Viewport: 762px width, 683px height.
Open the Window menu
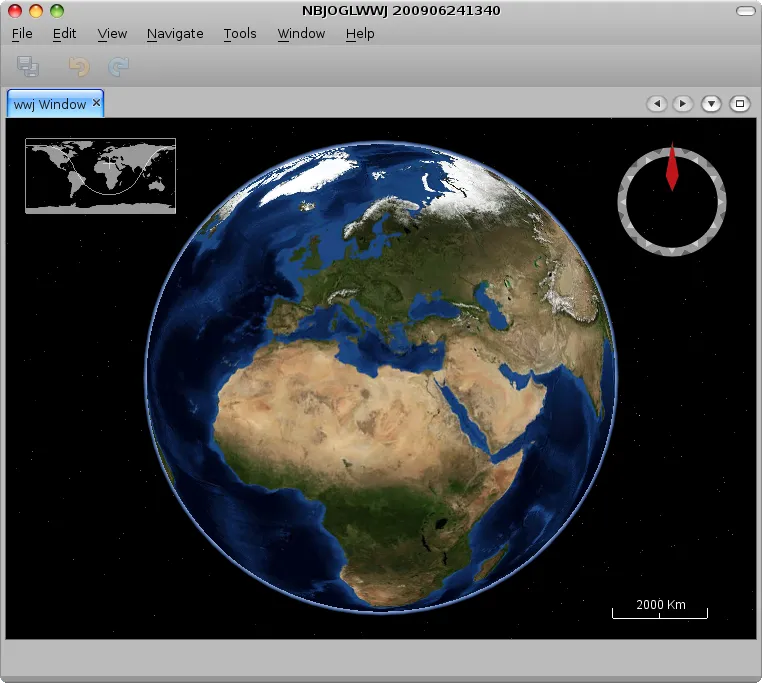click(x=301, y=34)
